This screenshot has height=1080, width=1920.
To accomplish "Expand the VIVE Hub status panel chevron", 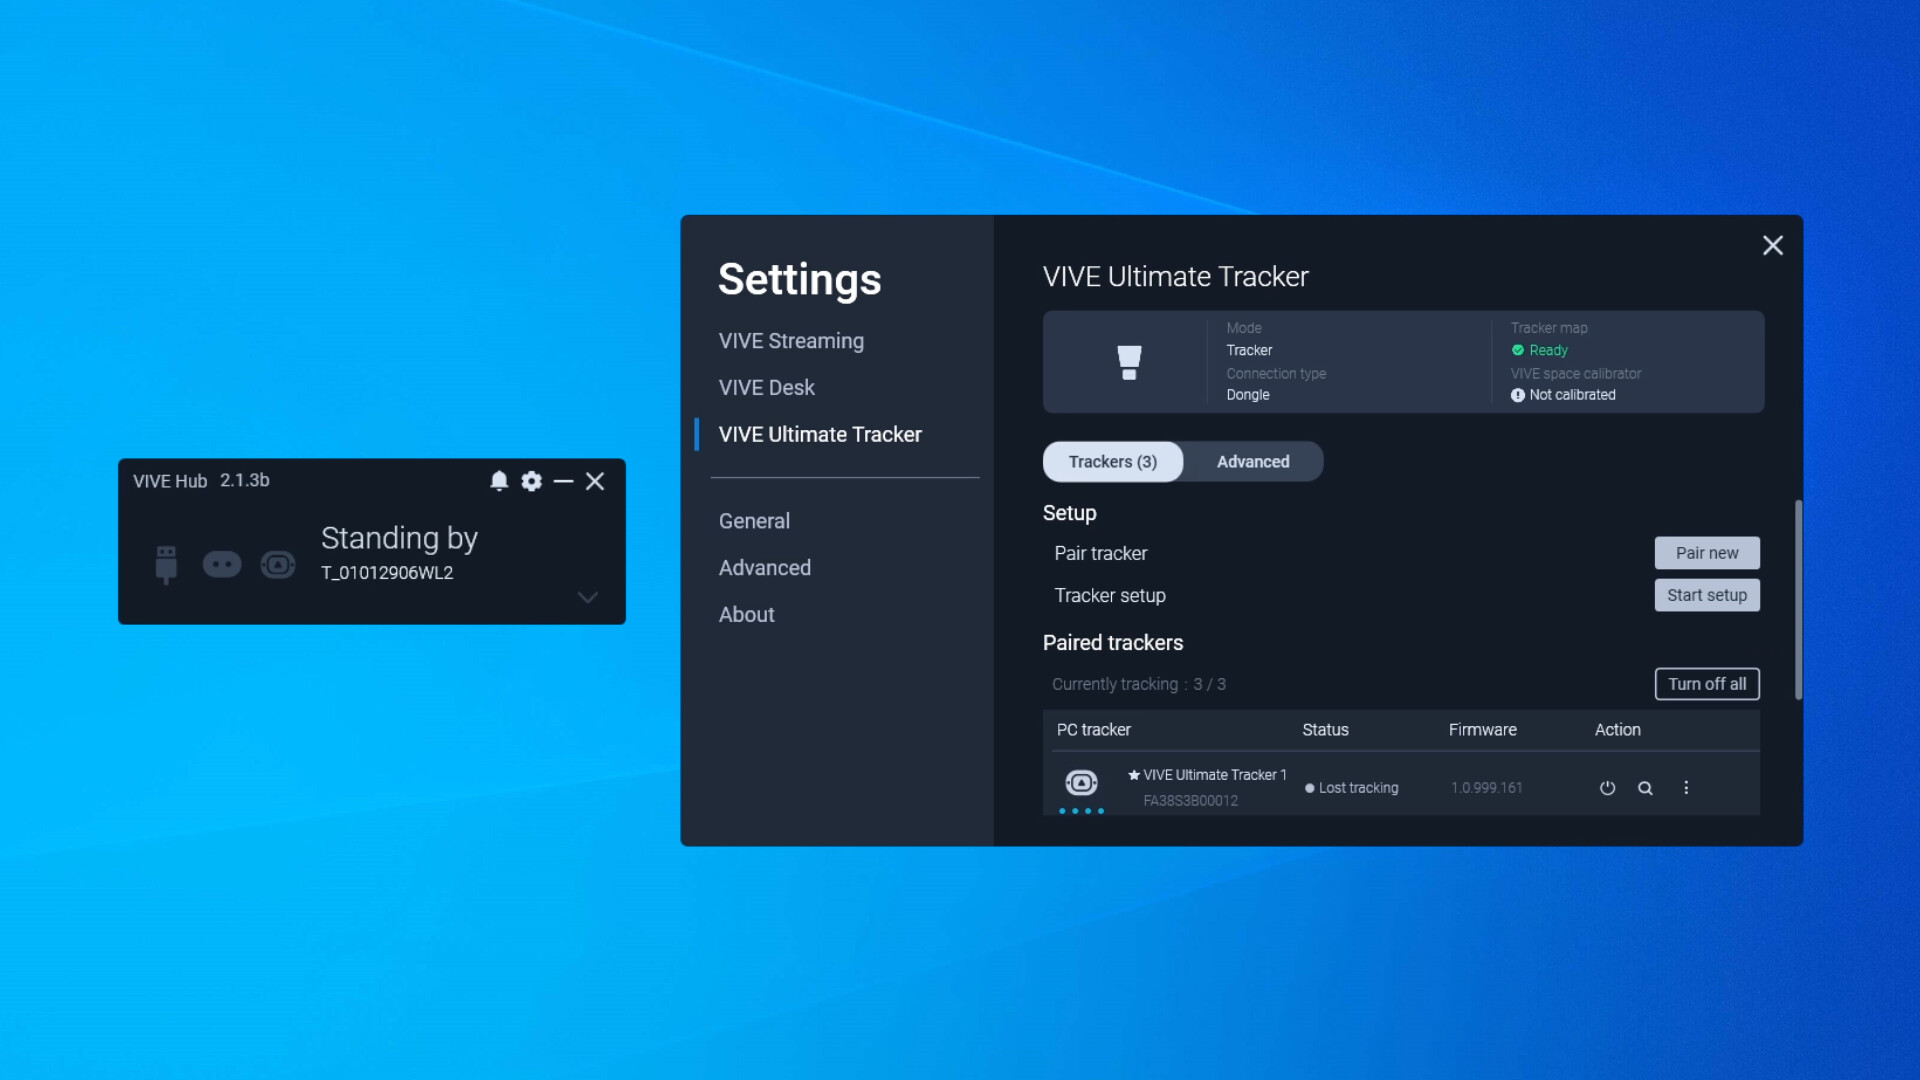I will 587,597.
